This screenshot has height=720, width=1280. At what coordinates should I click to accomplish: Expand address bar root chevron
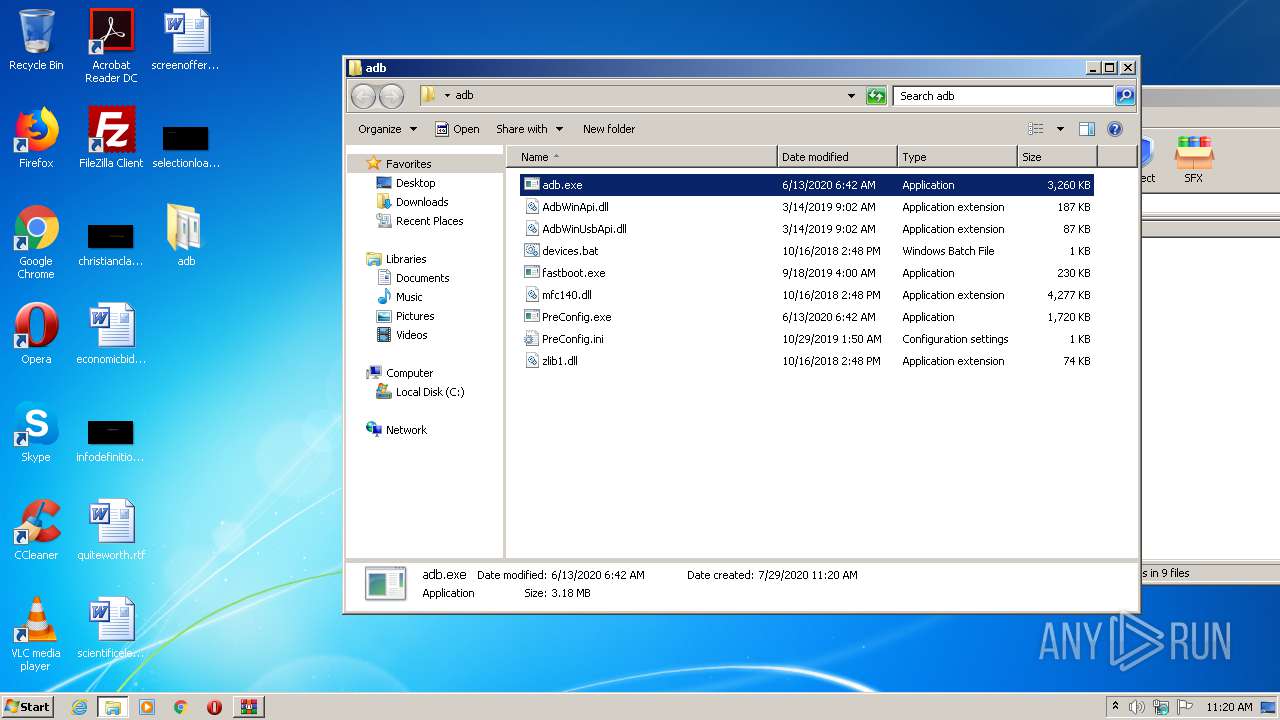[447, 96]
